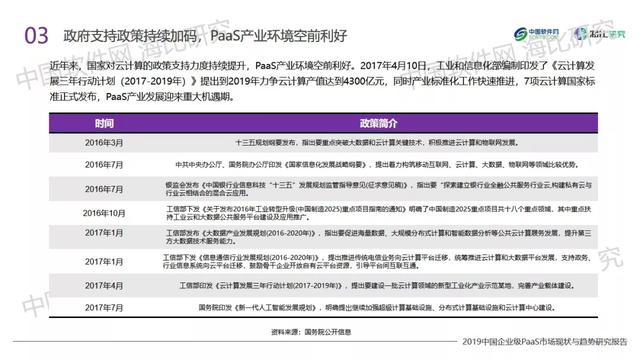Click the "时间" table header
The height and width of the screenshot is (360, 640).
point(104,123)
